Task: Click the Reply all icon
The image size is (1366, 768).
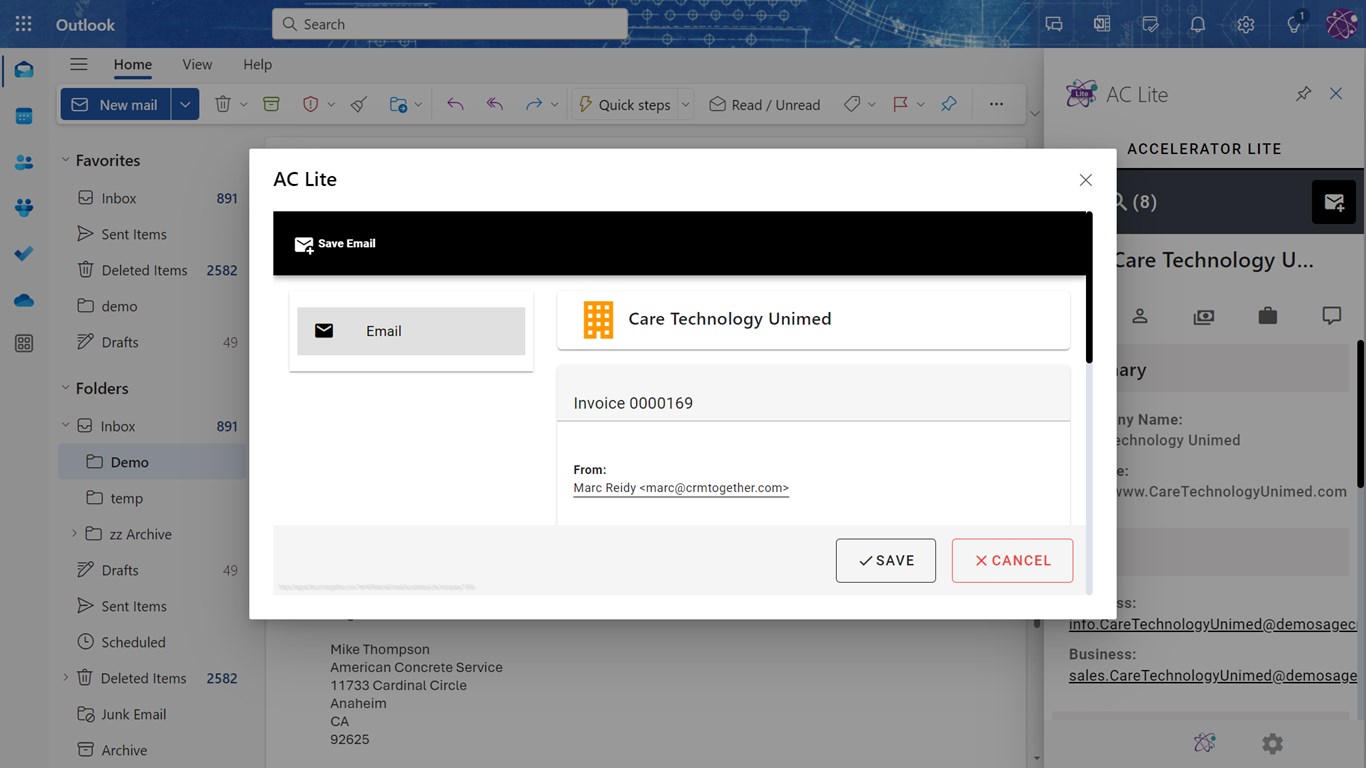Action: point(494,104)
